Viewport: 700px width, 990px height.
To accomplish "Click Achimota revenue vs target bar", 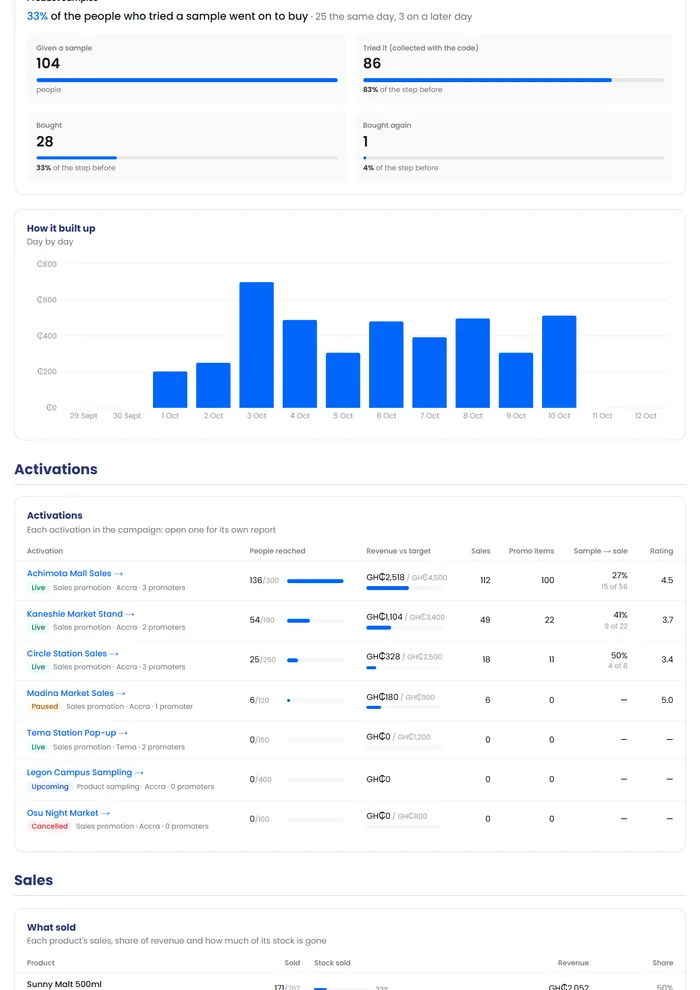I will (x=404, y=588).
